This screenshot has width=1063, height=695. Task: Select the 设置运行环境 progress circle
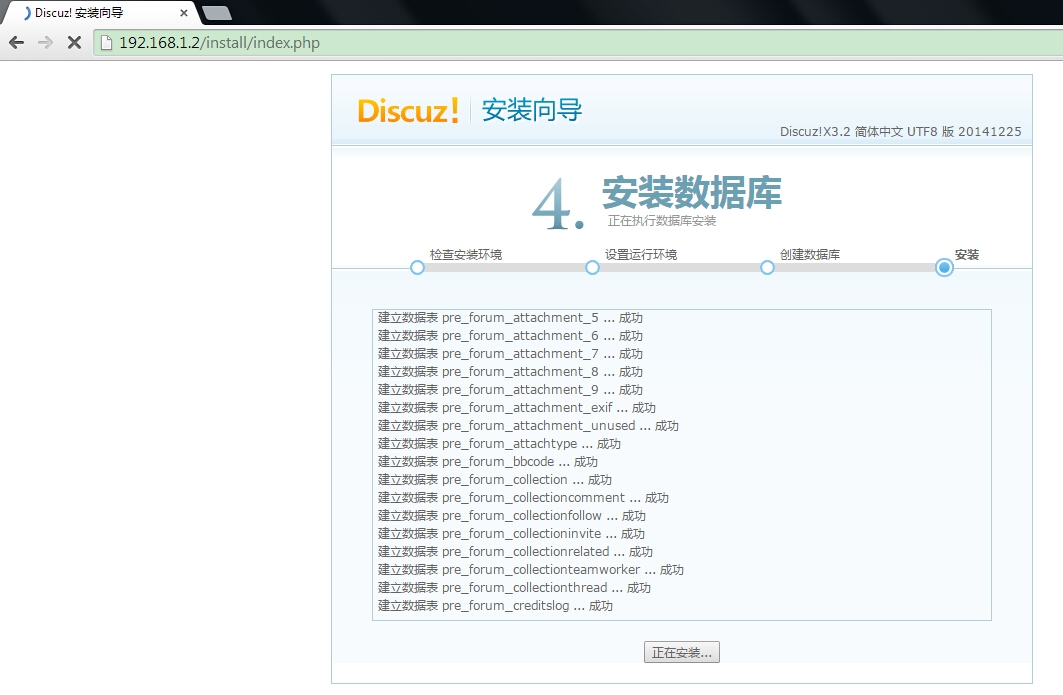coord(592,267)
